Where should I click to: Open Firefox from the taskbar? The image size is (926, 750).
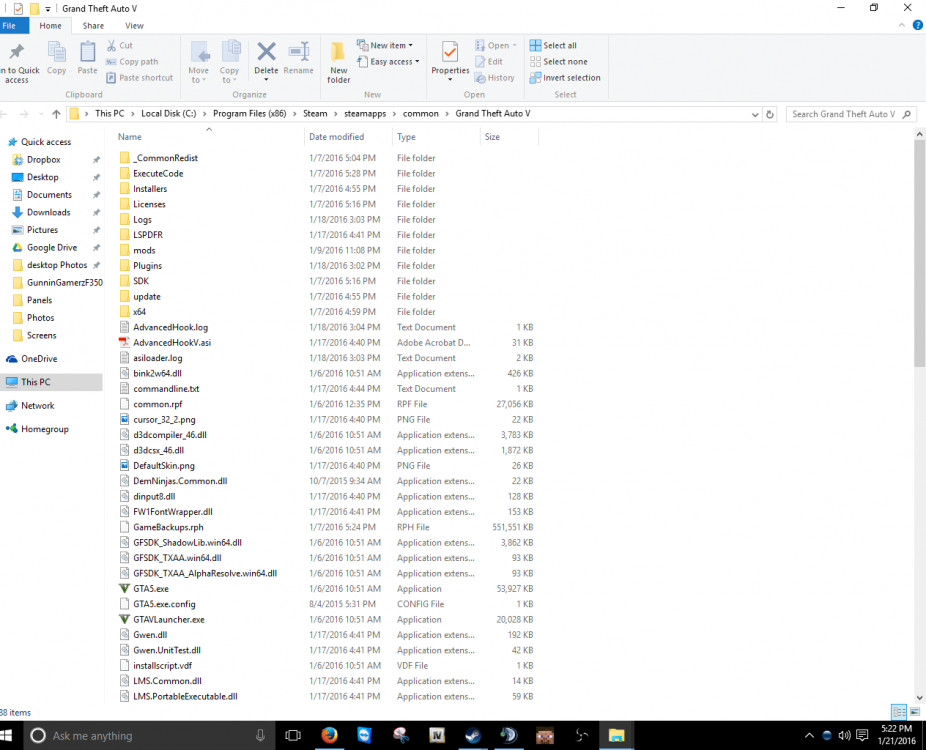pos(330,735)
